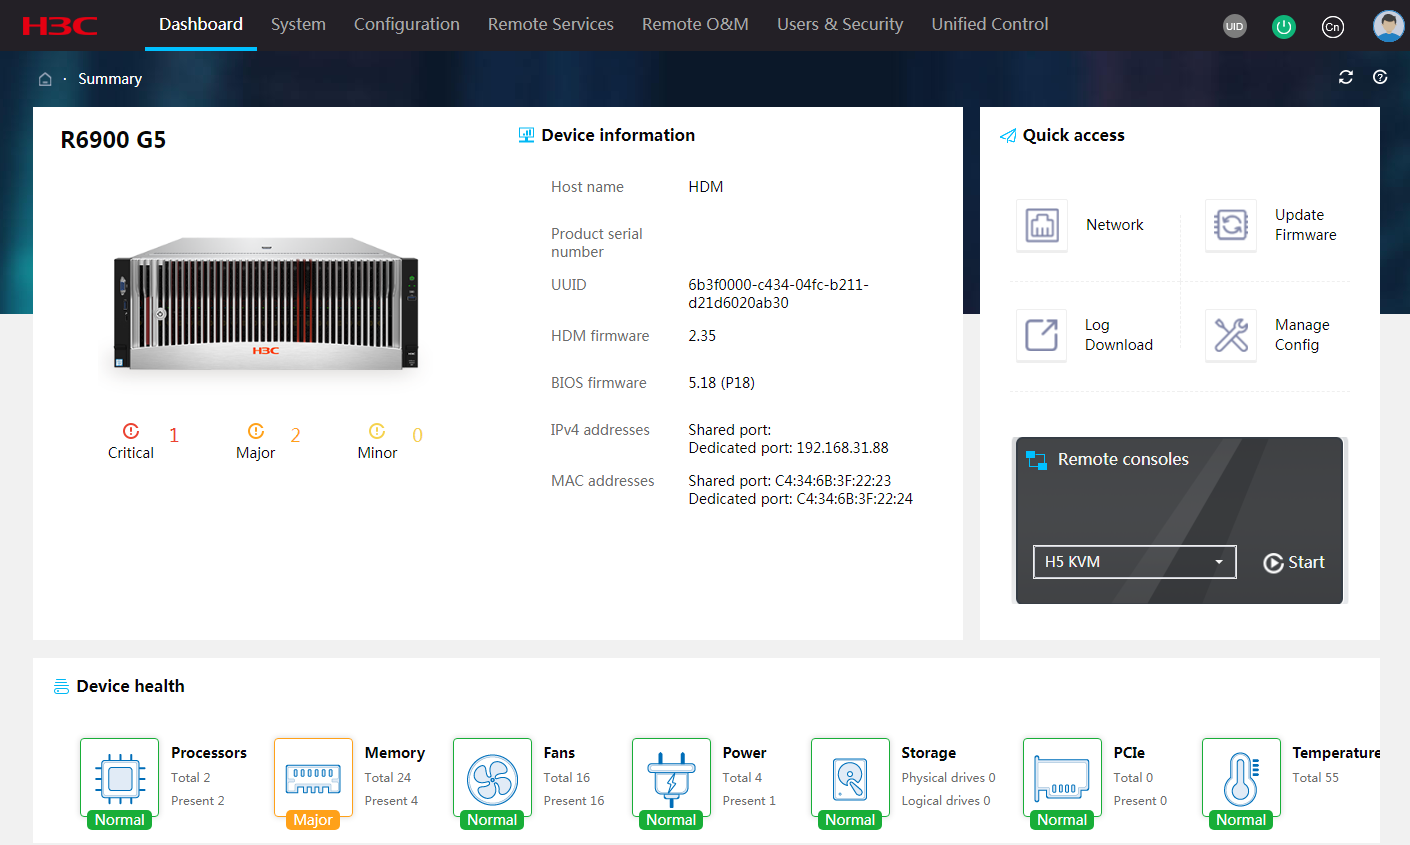
Task: Open the Remote O&M menu
Action: coord(695,25)
